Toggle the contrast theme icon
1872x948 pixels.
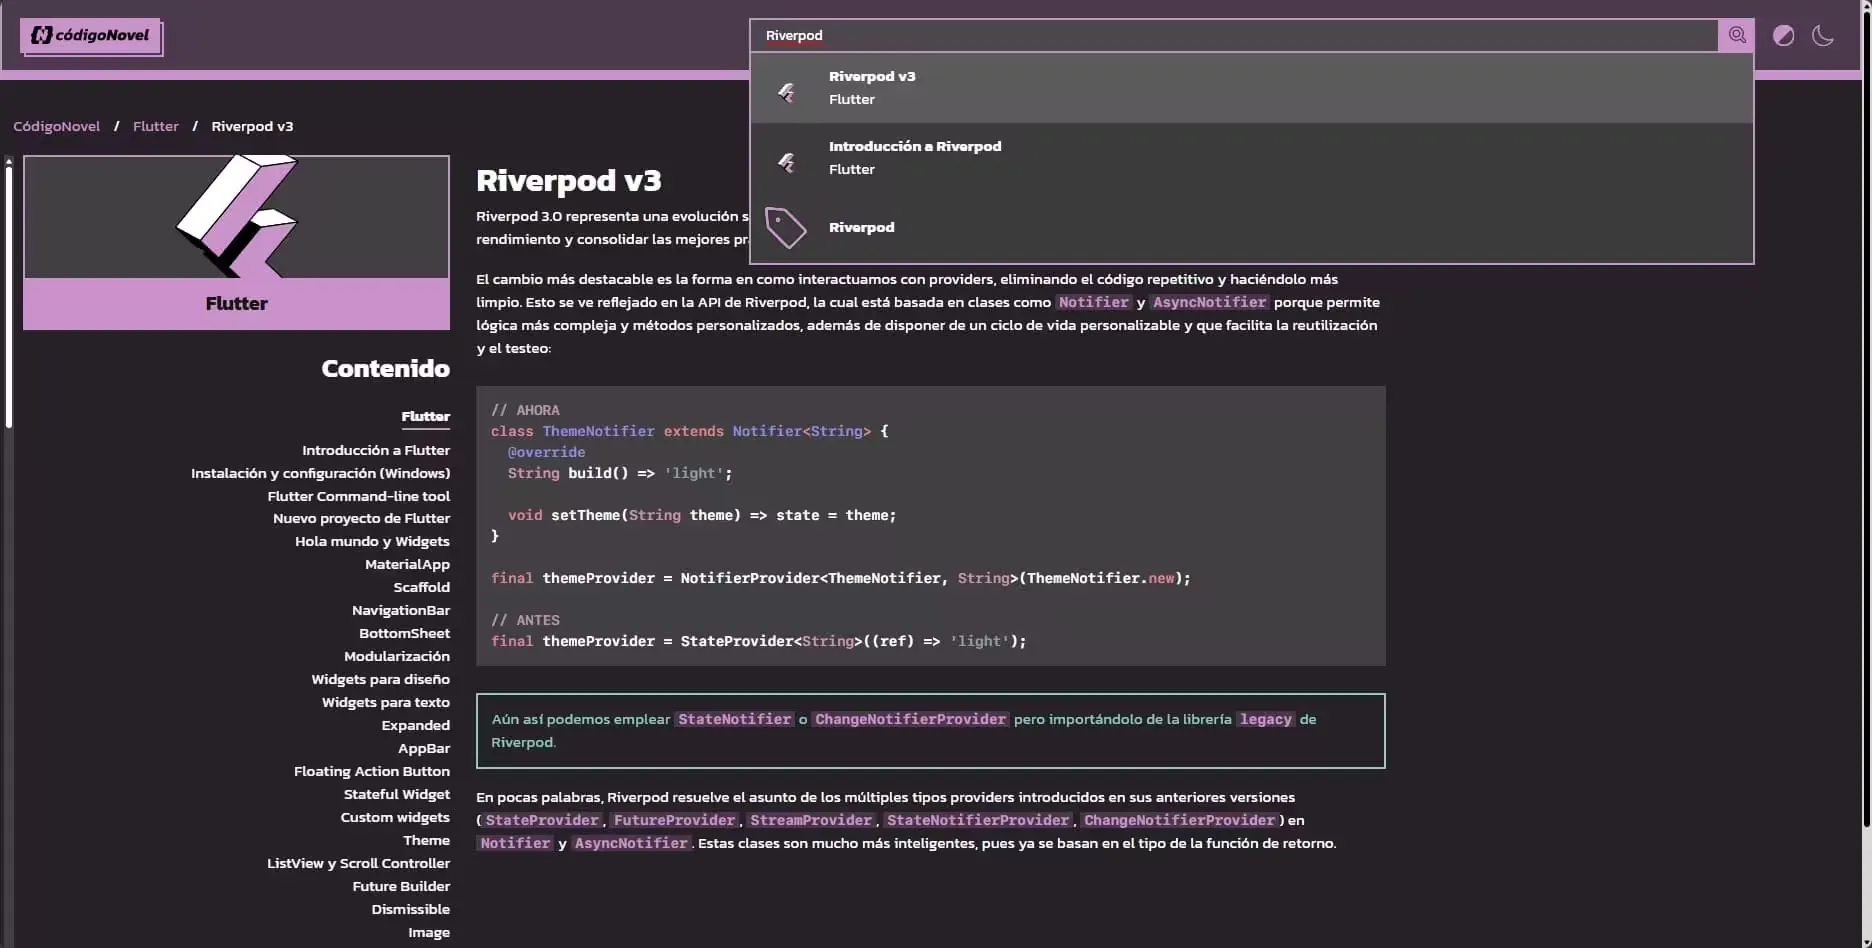point(1785,35)
